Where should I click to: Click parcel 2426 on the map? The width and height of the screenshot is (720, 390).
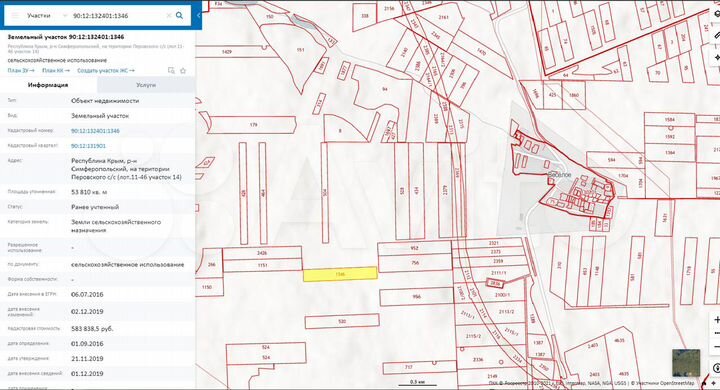[262, 253]
